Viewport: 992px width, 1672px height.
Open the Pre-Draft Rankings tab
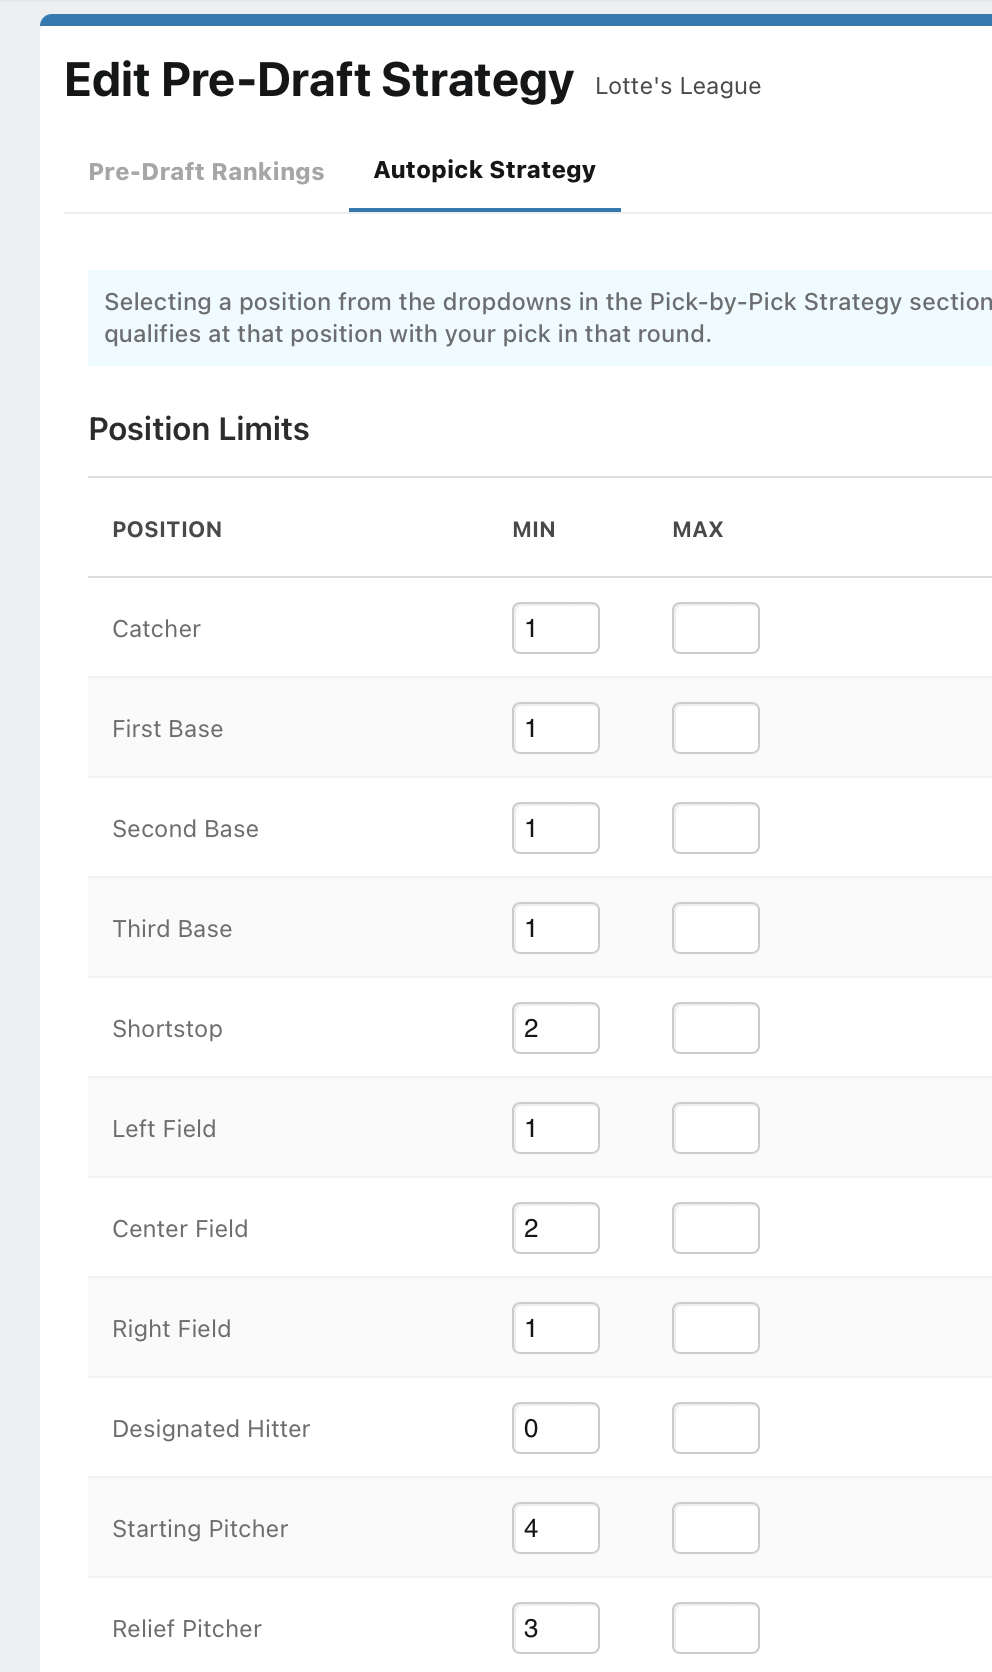tap(206, 171)
